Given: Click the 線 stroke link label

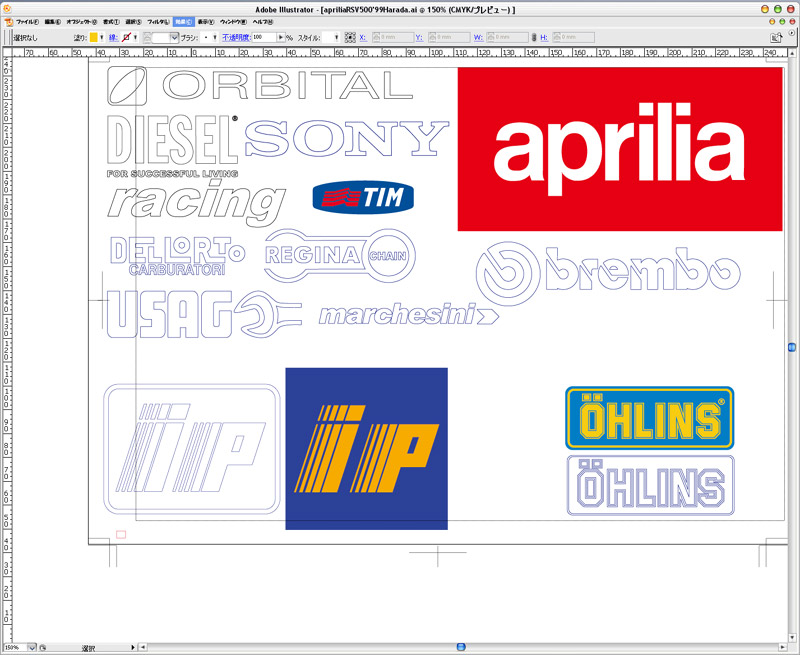Looking at the screenshot, I should pyautogui.click(x=113, y=37).
